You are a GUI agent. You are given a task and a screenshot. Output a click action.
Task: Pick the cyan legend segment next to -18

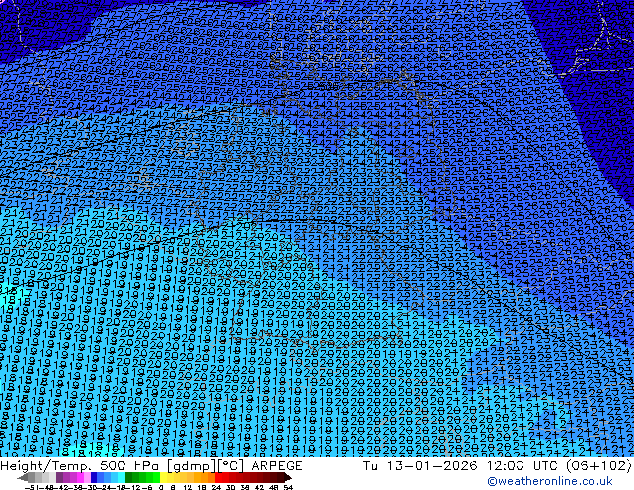coord(122,477)
